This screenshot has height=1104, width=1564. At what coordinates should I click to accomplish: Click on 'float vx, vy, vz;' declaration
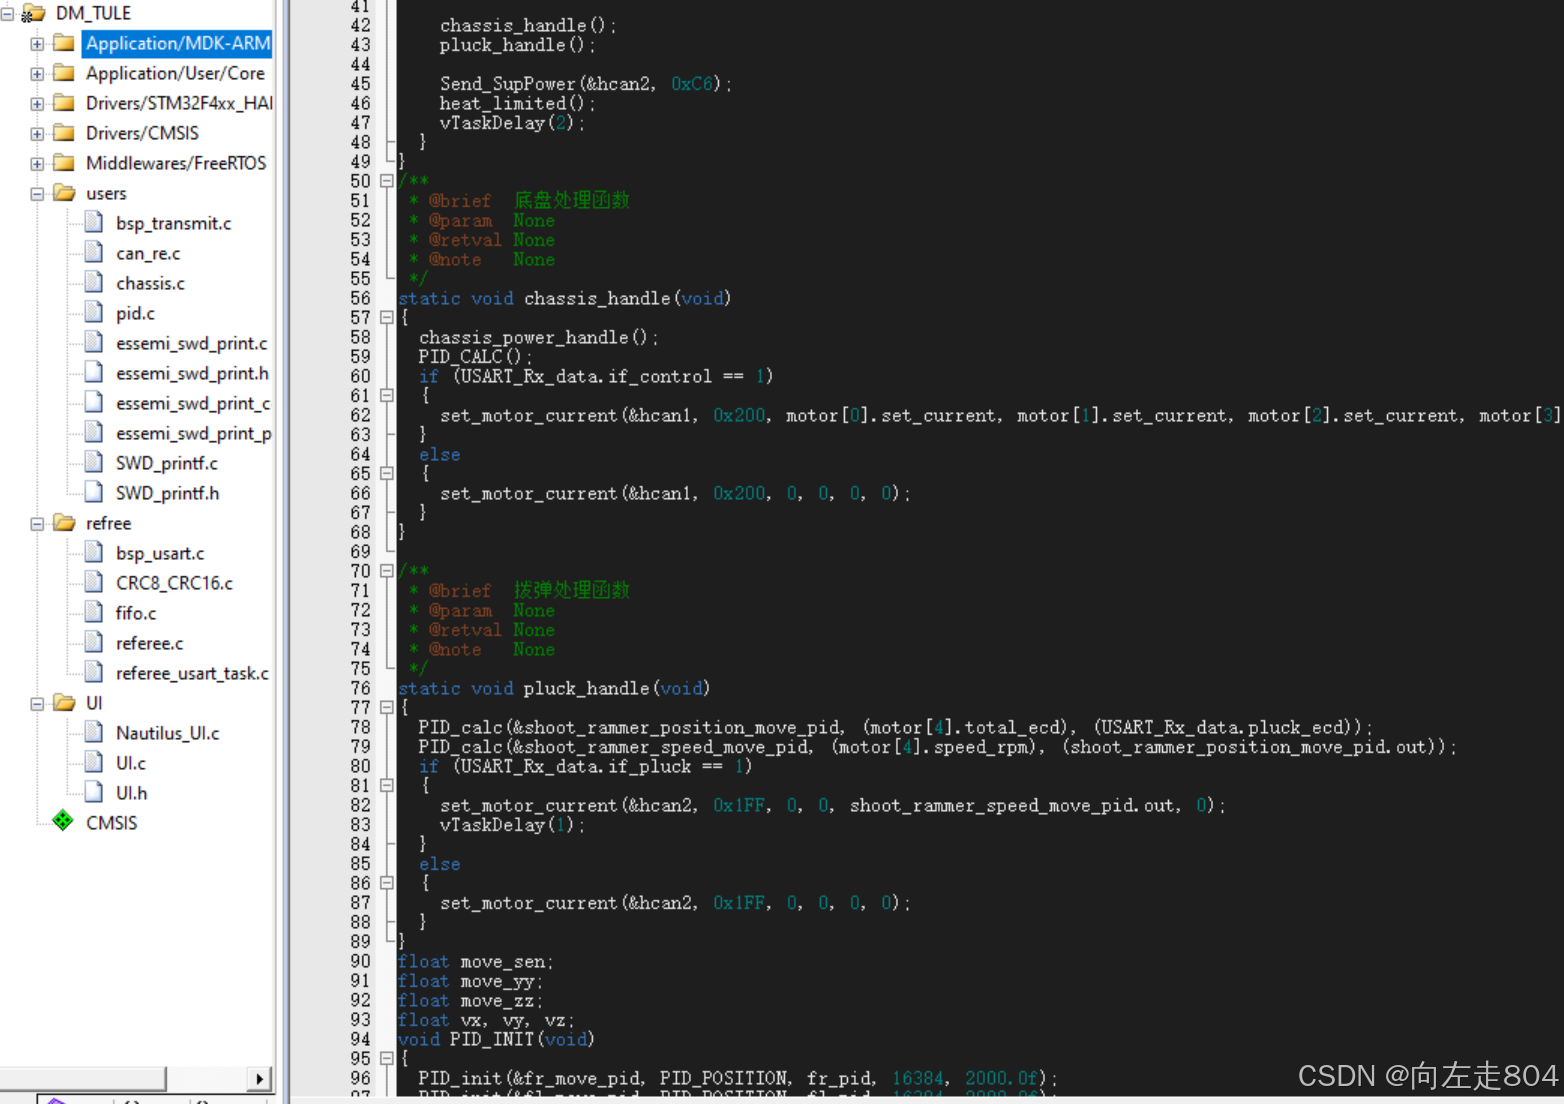(x=486, y=1020)
